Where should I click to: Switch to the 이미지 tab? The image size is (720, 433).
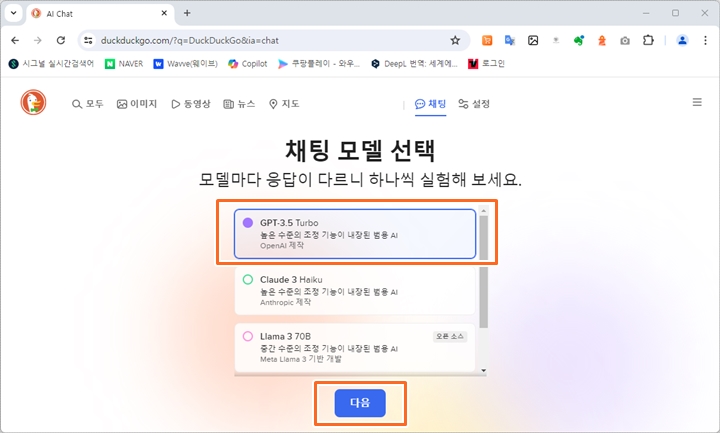pyautogui.click(x=137, y=104)
